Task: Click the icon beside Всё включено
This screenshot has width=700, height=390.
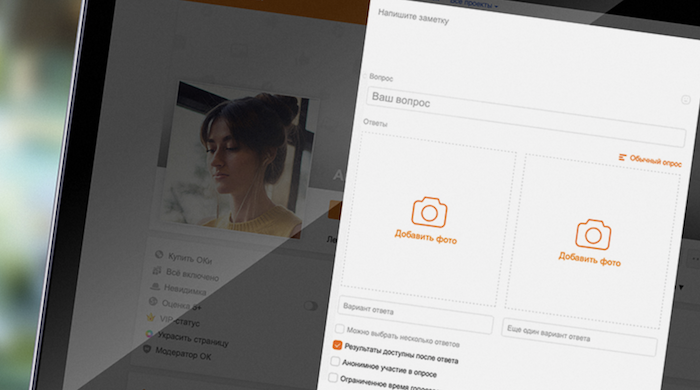Action: pos(157,270)
